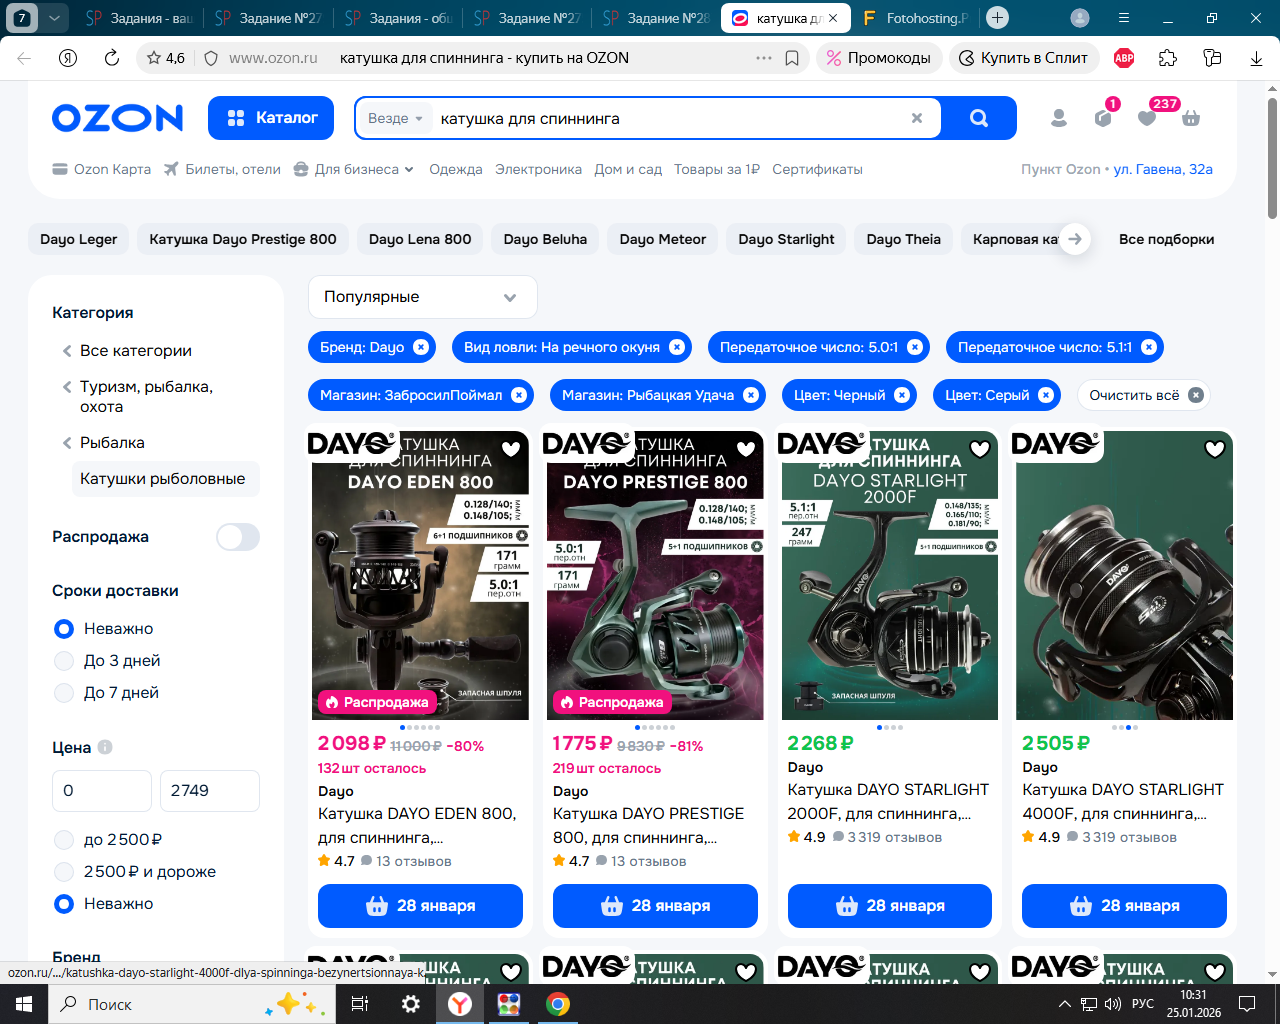Toggle the 'Распродажа' switch

coord(238,537)
